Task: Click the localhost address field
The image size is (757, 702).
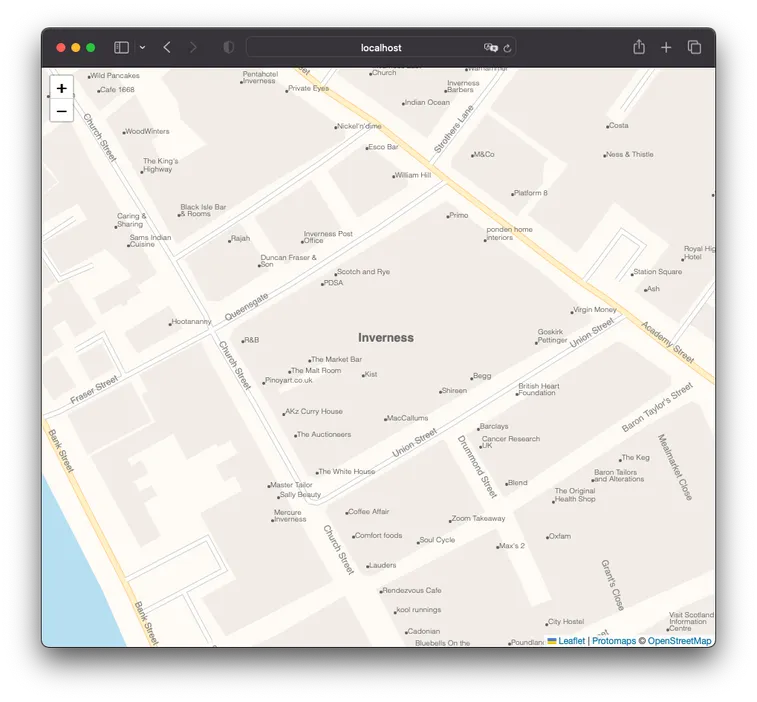Action: [380, 47]
